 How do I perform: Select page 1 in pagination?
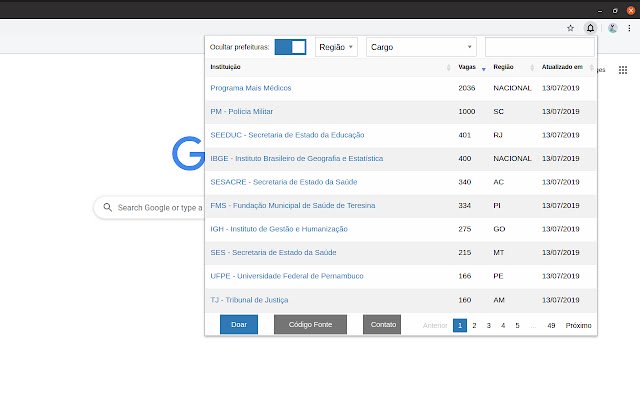coord(460,325)
